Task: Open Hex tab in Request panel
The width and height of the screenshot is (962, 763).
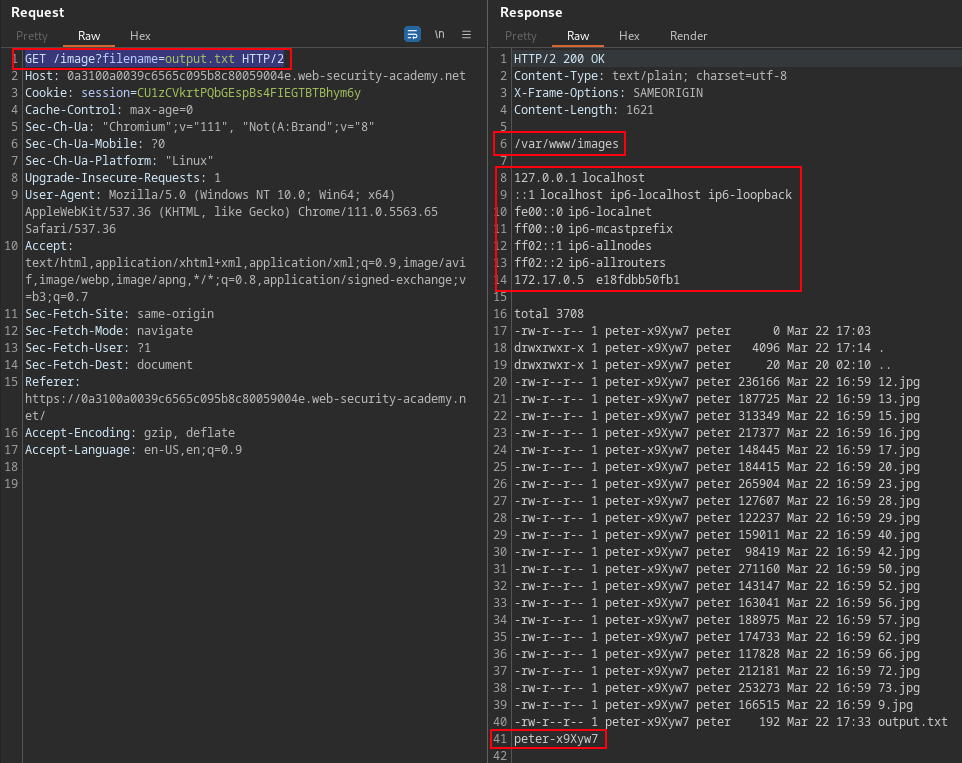Action: pyautogui.click(x=140, y=36)
